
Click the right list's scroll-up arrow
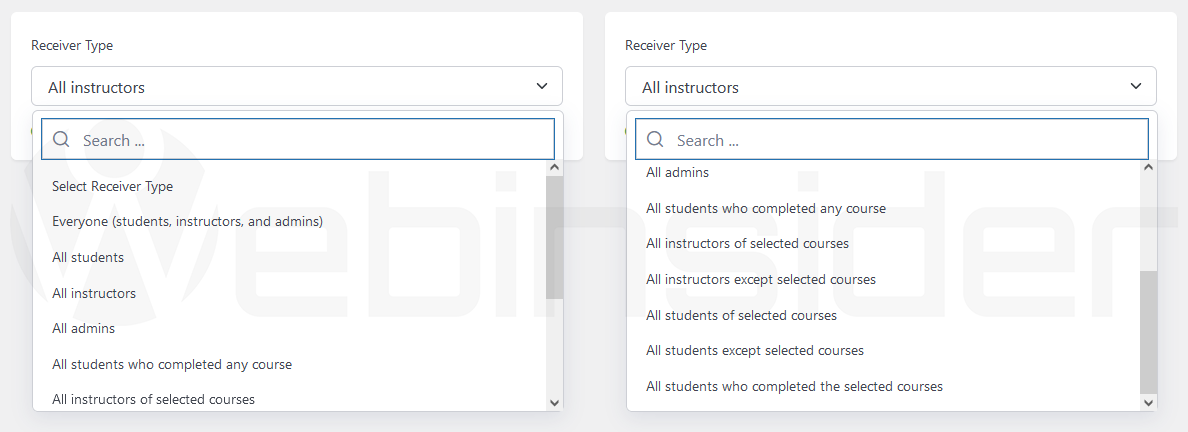click(1149, 169)
